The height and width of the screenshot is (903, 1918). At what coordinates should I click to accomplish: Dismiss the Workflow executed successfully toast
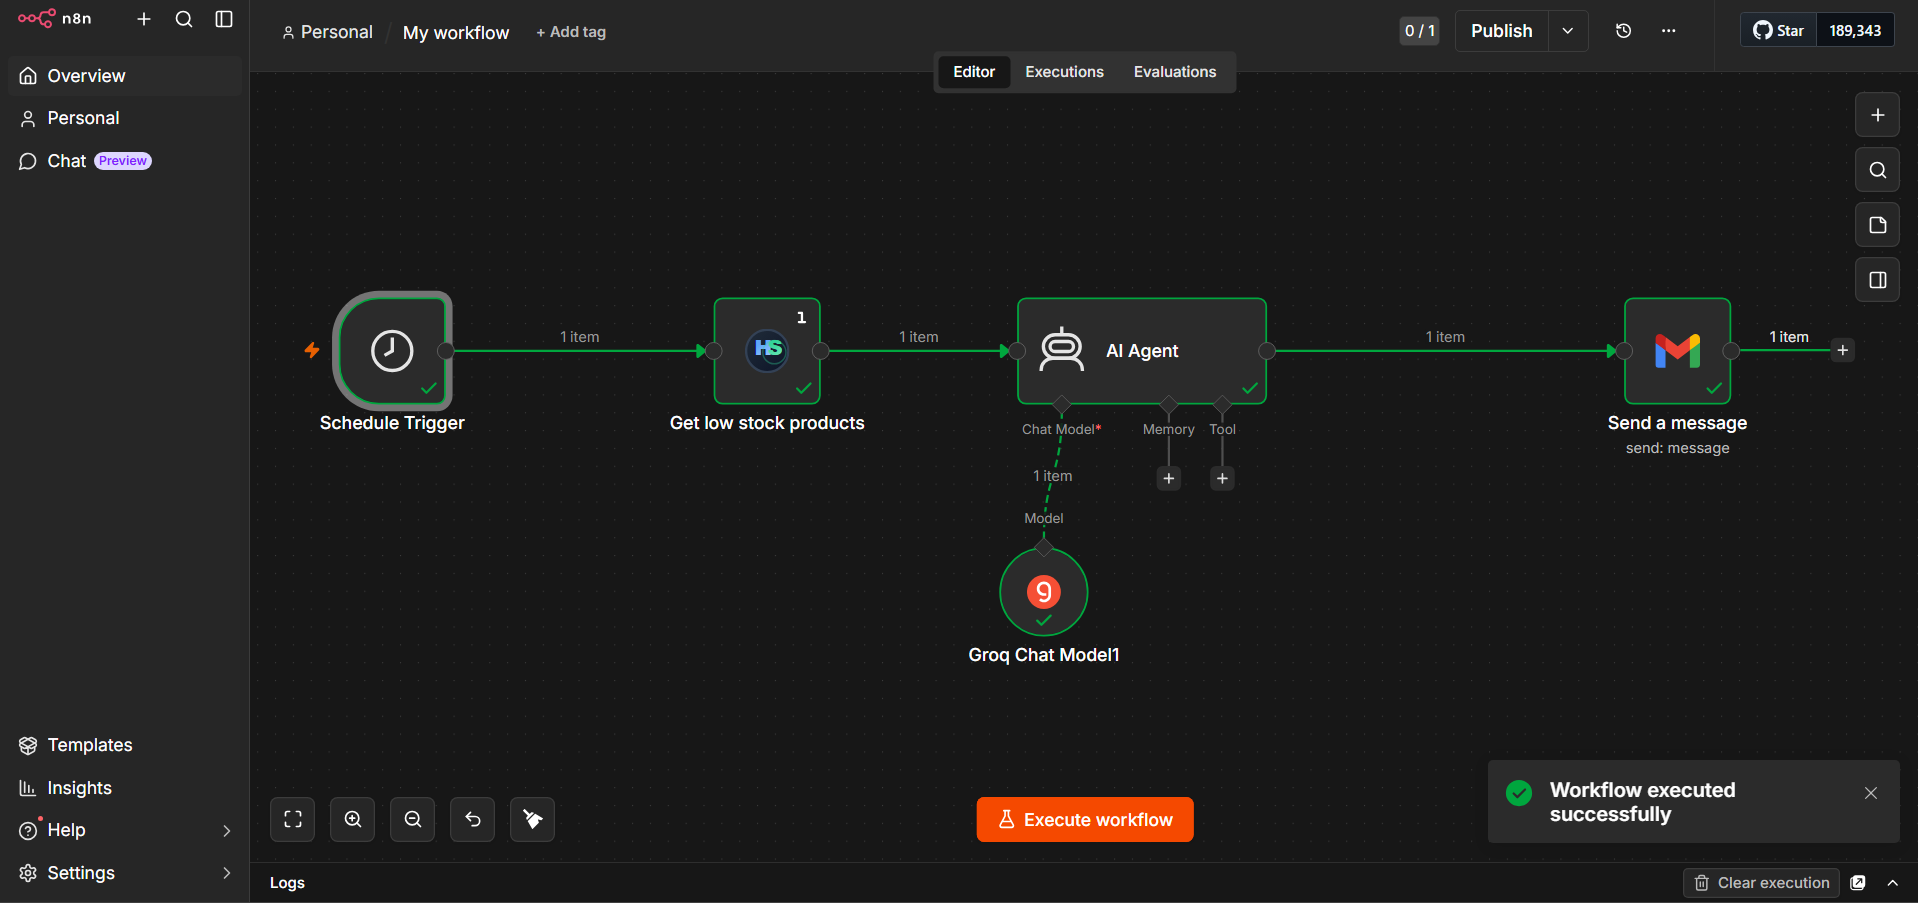[x=1870, y=793]
